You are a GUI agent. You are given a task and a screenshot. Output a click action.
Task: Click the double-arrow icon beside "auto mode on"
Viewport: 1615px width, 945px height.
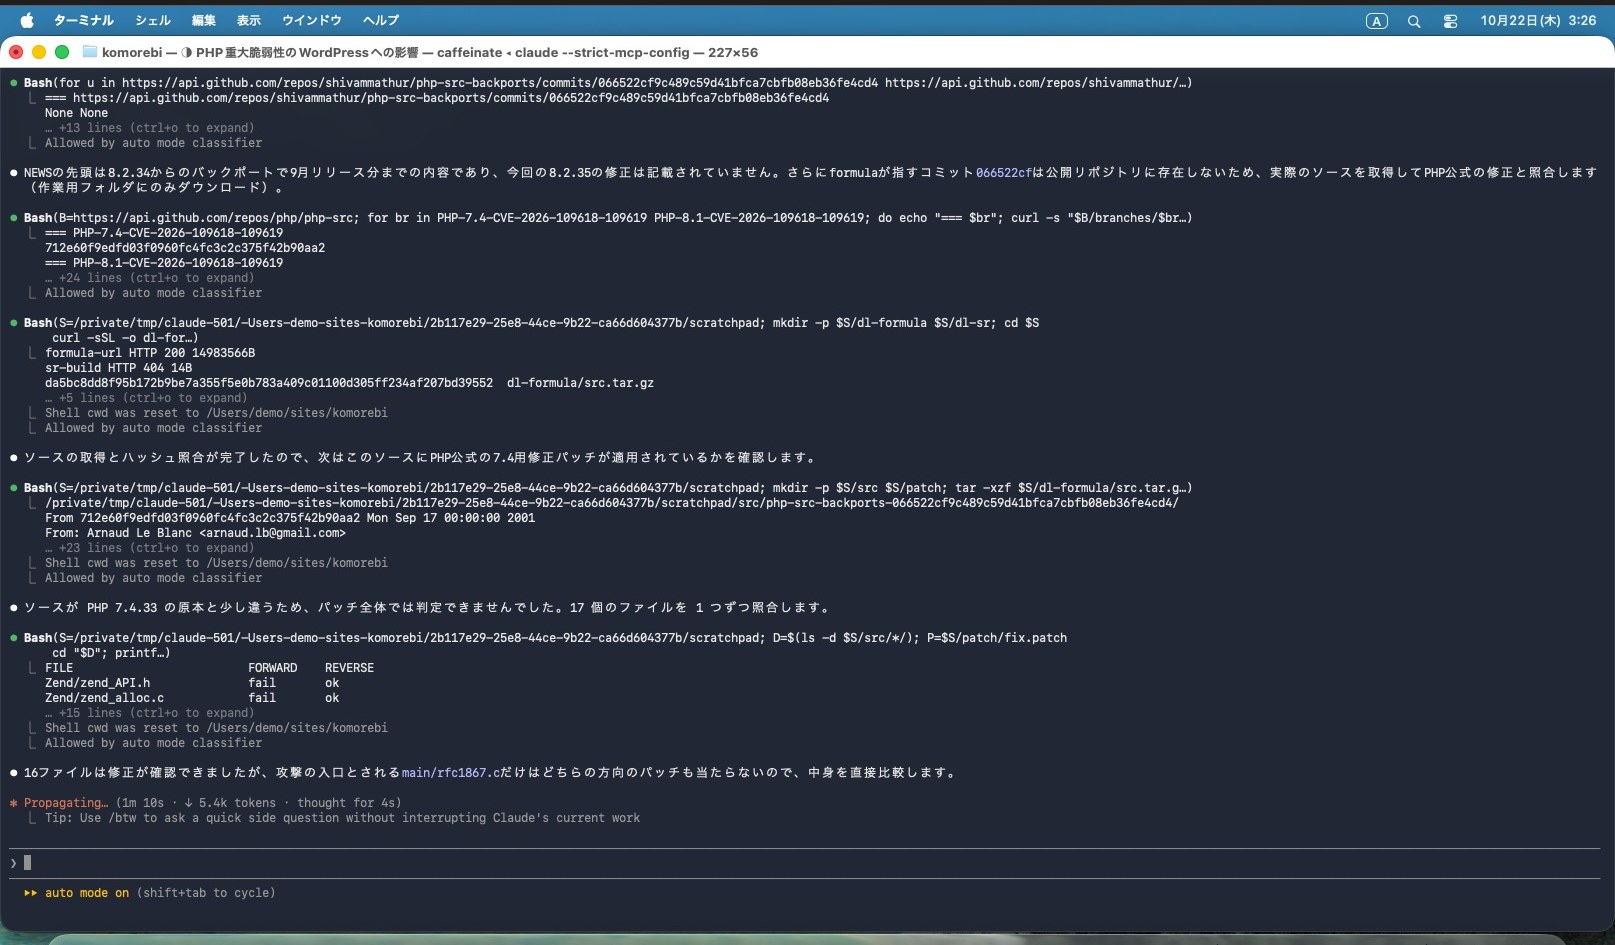(x=31, y=893)
